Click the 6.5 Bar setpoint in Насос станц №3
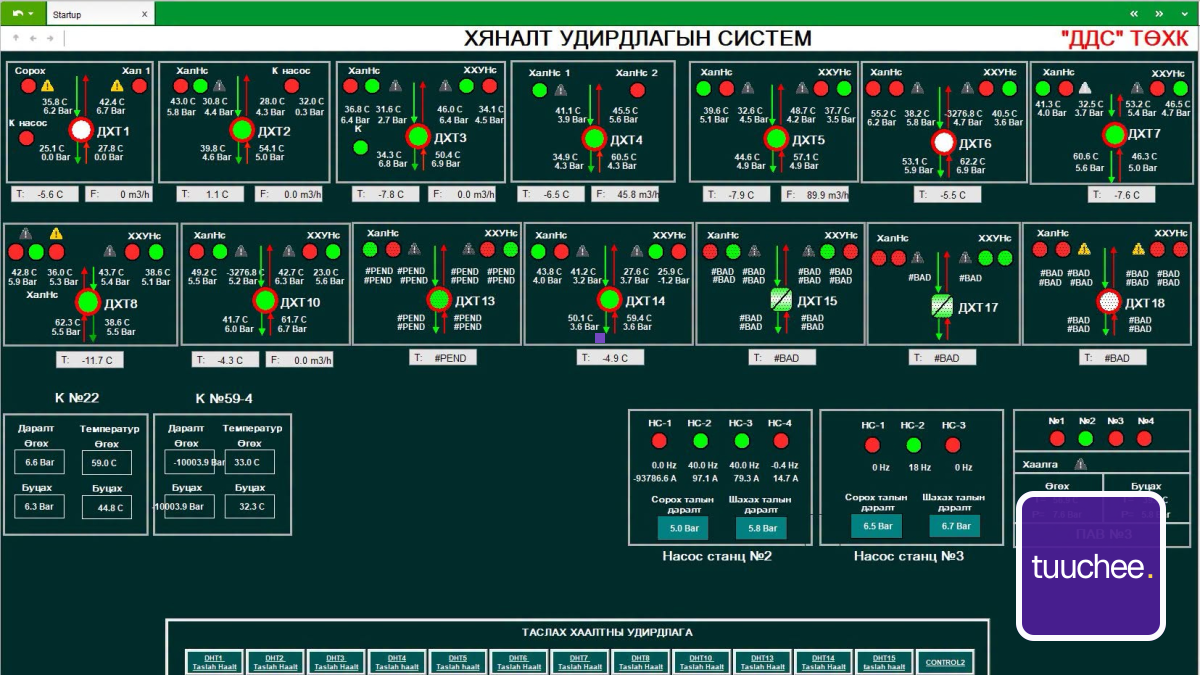The width and height of the screenshot is (1200, 675). point(876,526)
